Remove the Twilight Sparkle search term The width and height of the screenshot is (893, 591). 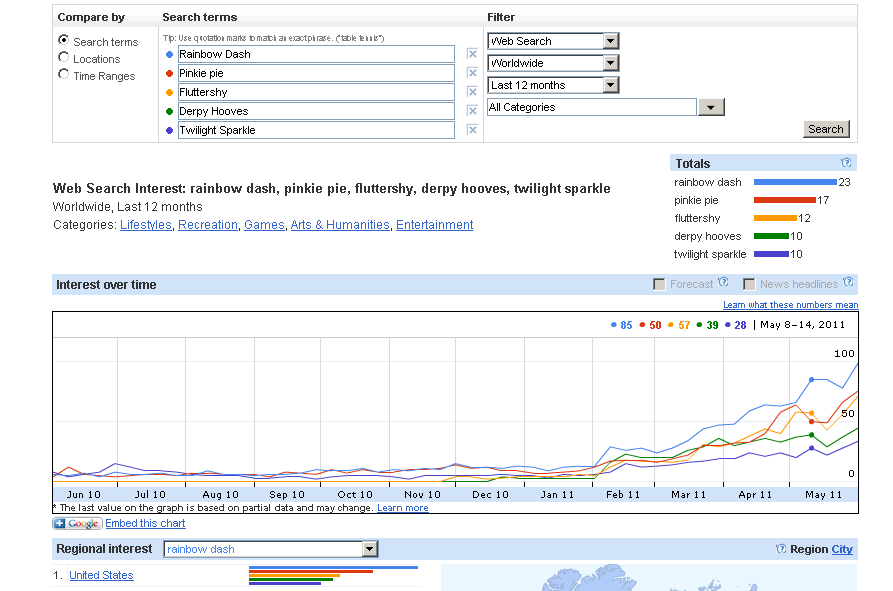click(x=472, y=130)
